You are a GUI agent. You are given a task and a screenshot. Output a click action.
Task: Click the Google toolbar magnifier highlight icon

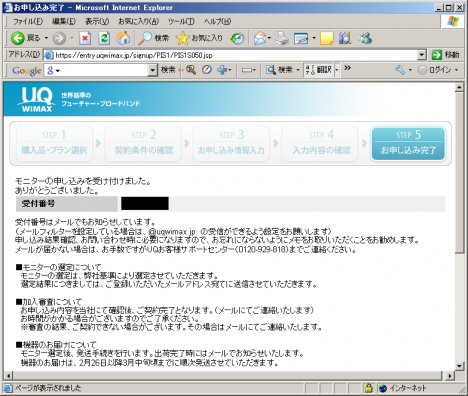pos(191,70)
